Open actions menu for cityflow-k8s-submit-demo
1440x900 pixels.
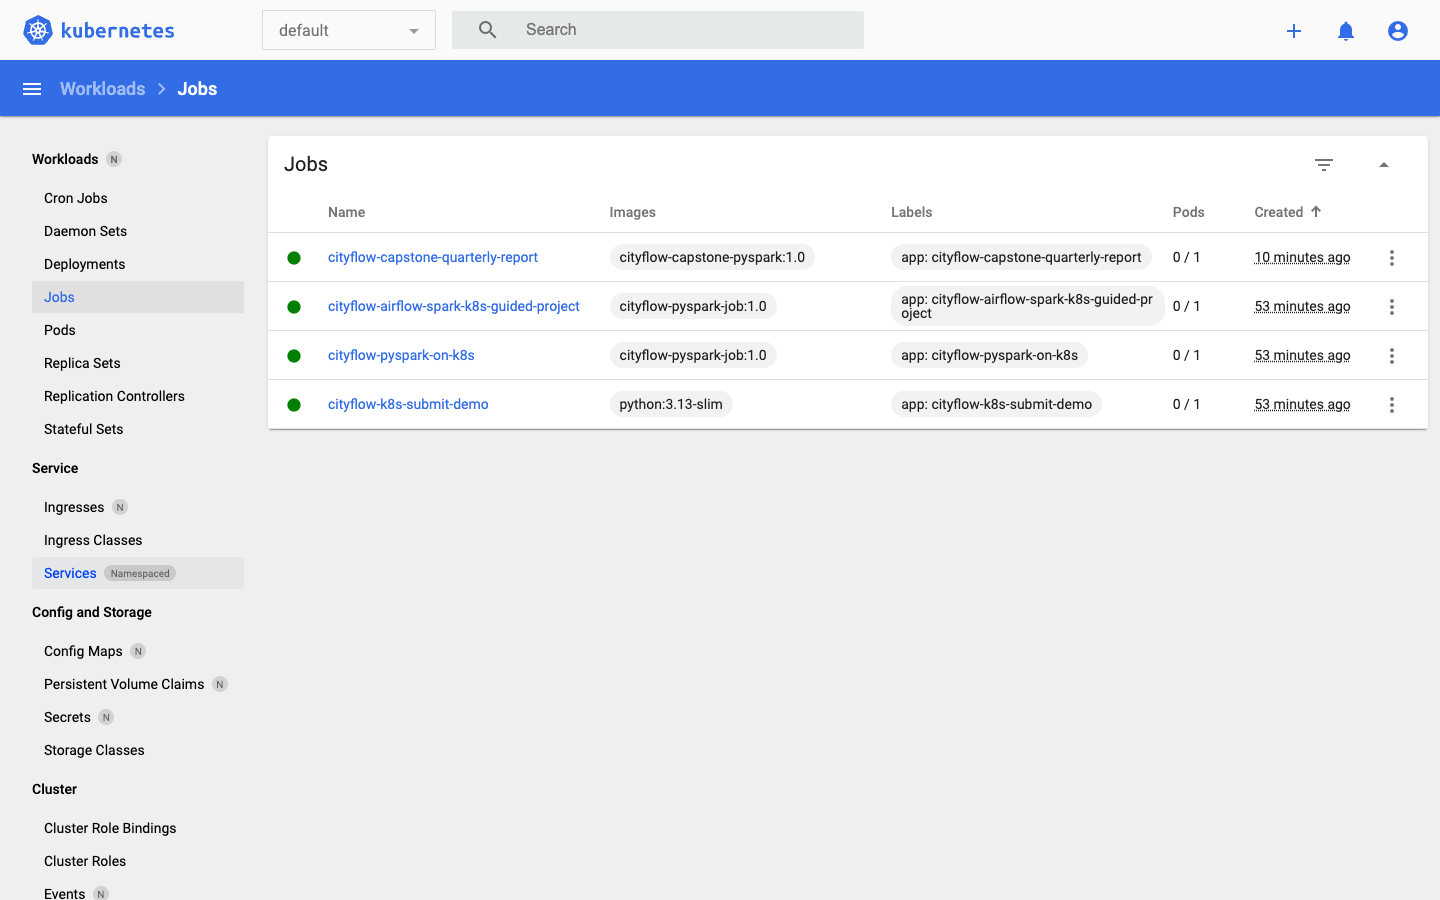click(1392, 405)
